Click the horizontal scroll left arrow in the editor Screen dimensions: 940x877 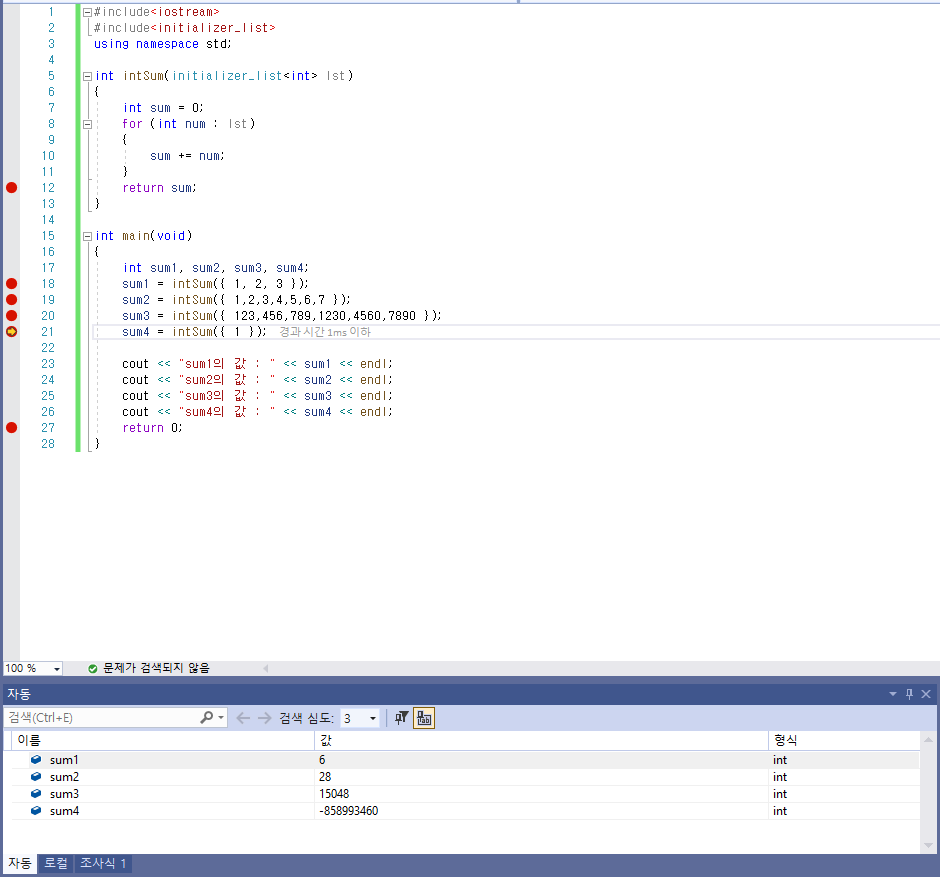(266, 668)
